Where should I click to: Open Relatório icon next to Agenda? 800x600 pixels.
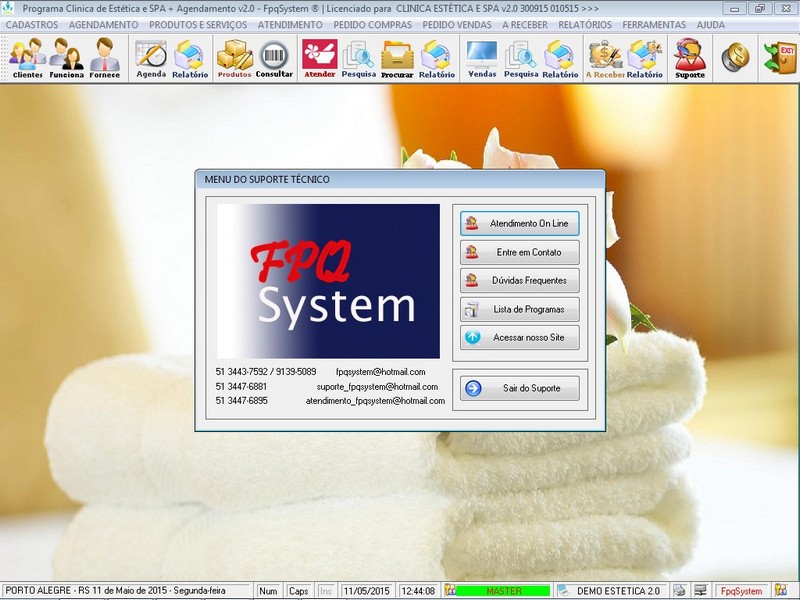click(x=190, y=58)
